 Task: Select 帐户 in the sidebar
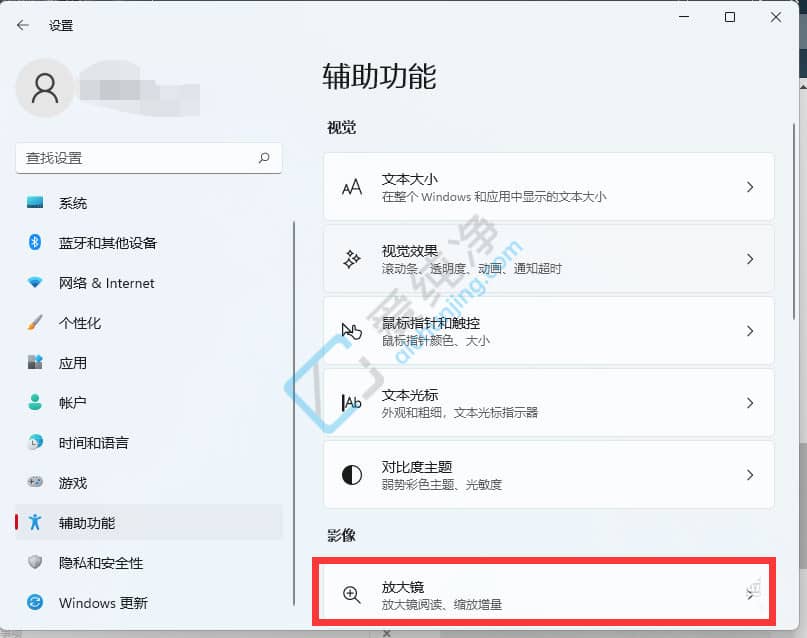149,402
